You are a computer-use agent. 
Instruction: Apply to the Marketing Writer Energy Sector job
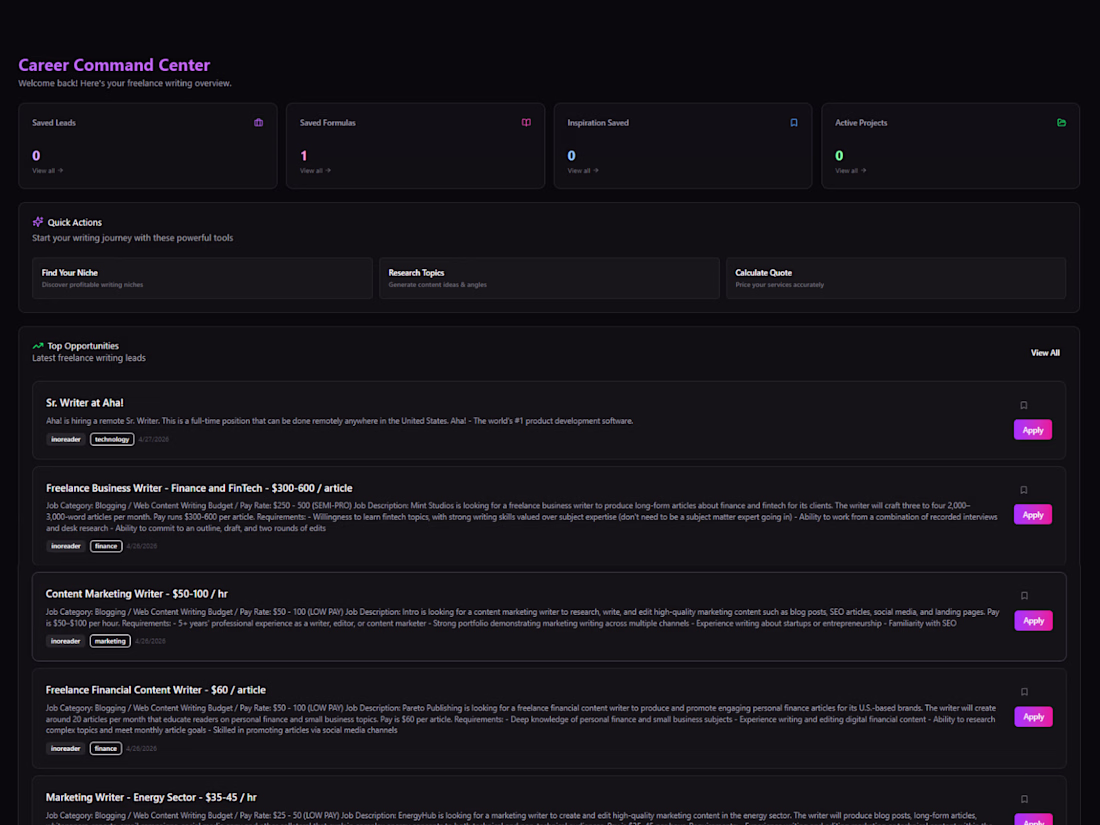tap(1033, 819)
